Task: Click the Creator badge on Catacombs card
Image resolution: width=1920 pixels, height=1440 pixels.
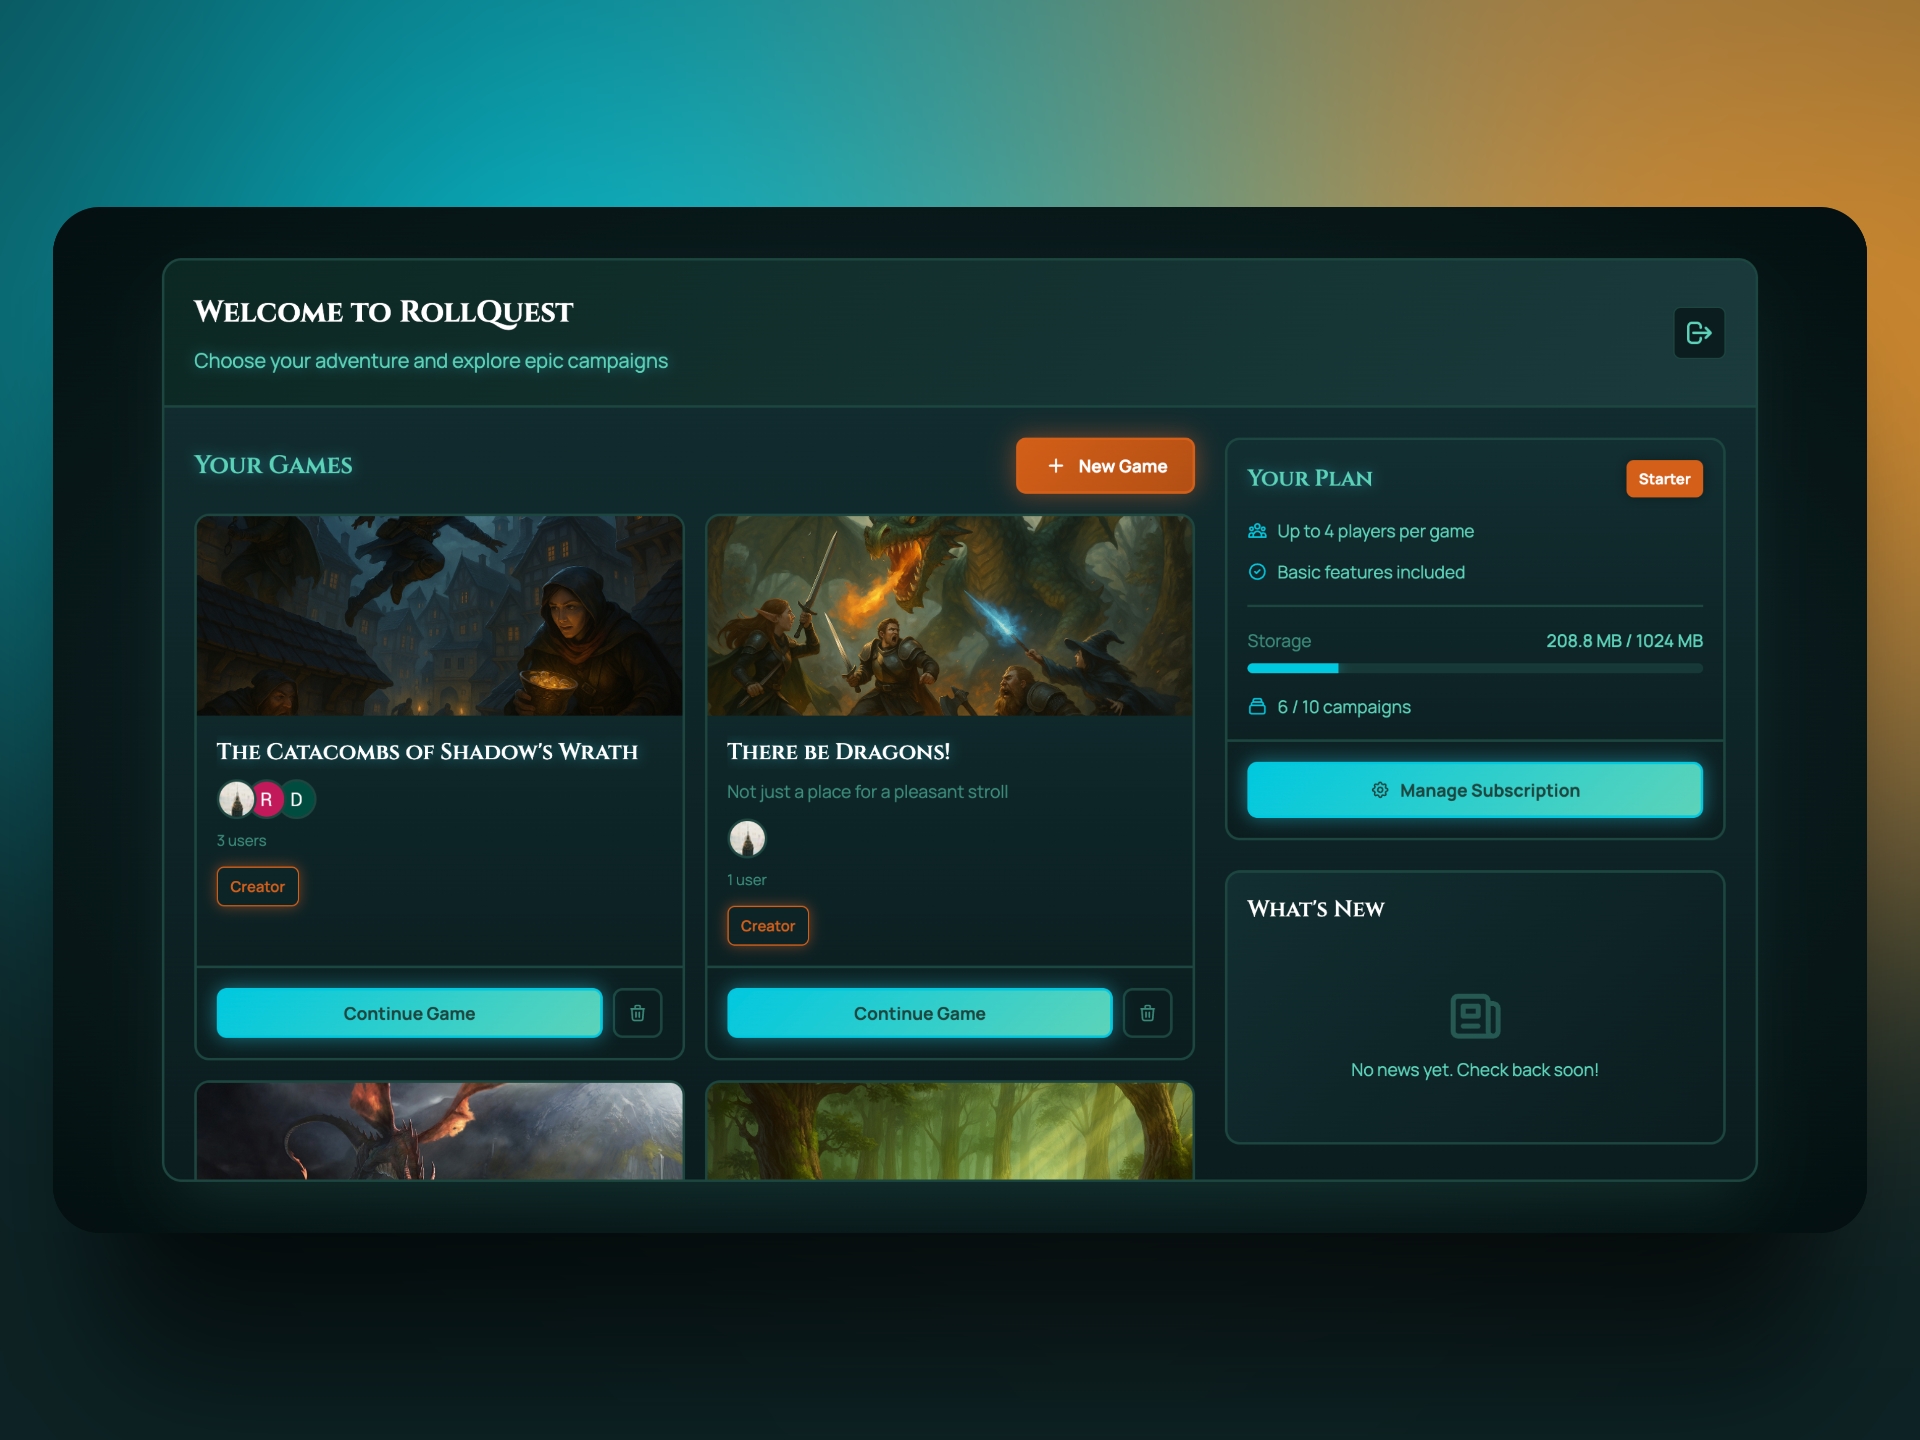Action: (257, 887)
